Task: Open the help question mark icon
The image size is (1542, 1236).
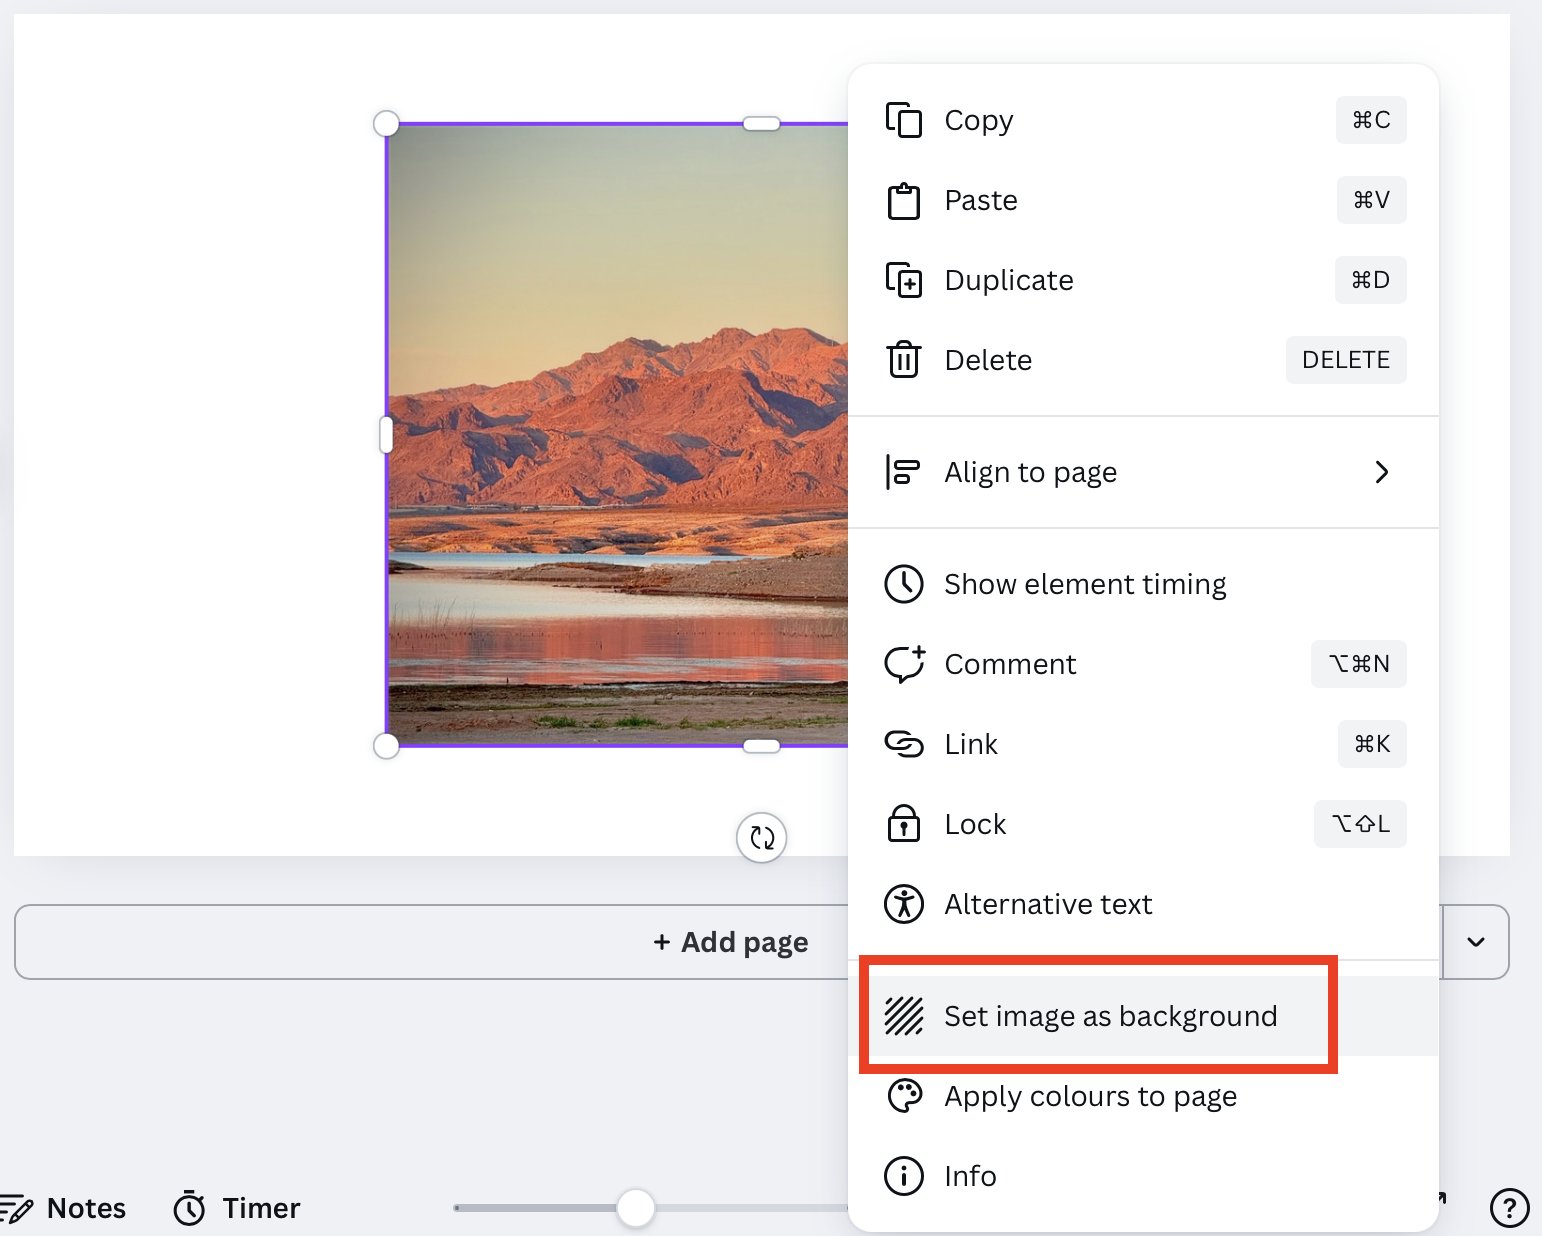Action: (1509, 1207)
